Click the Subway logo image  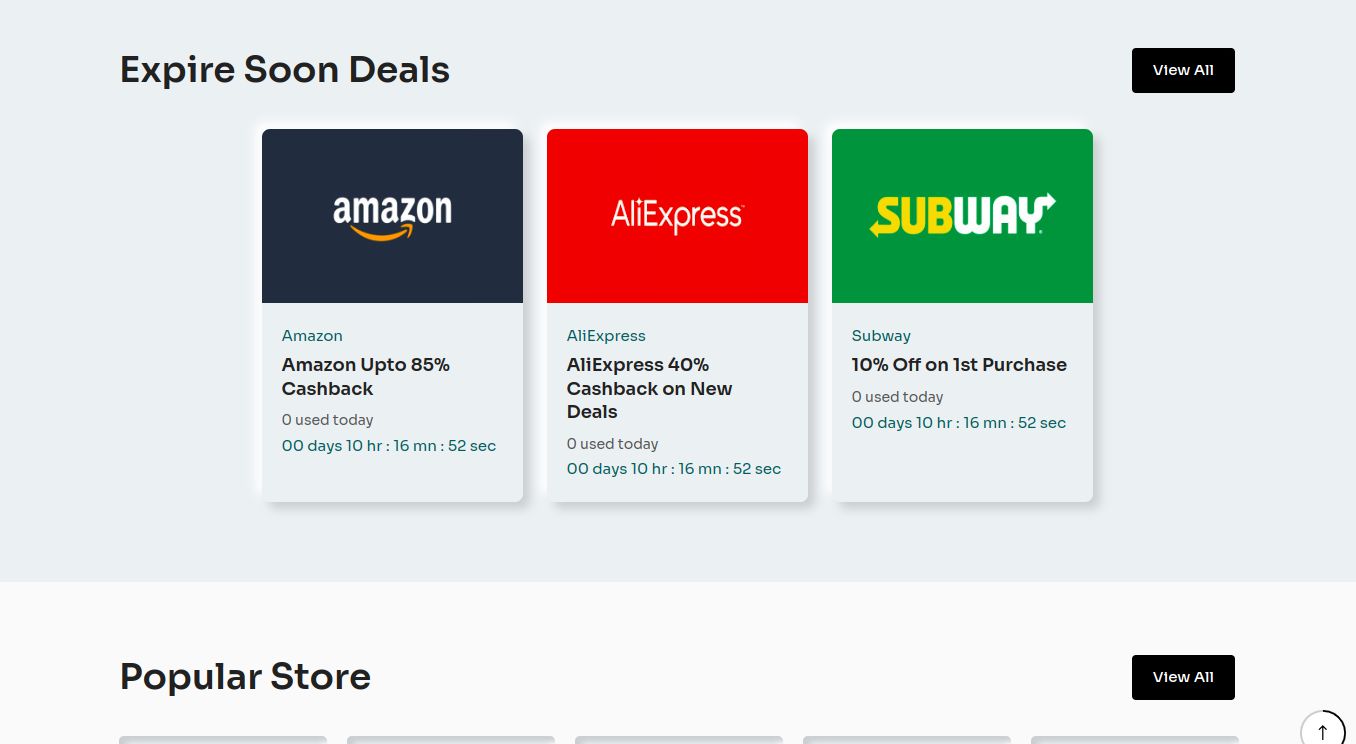click(x=961, y=215)
